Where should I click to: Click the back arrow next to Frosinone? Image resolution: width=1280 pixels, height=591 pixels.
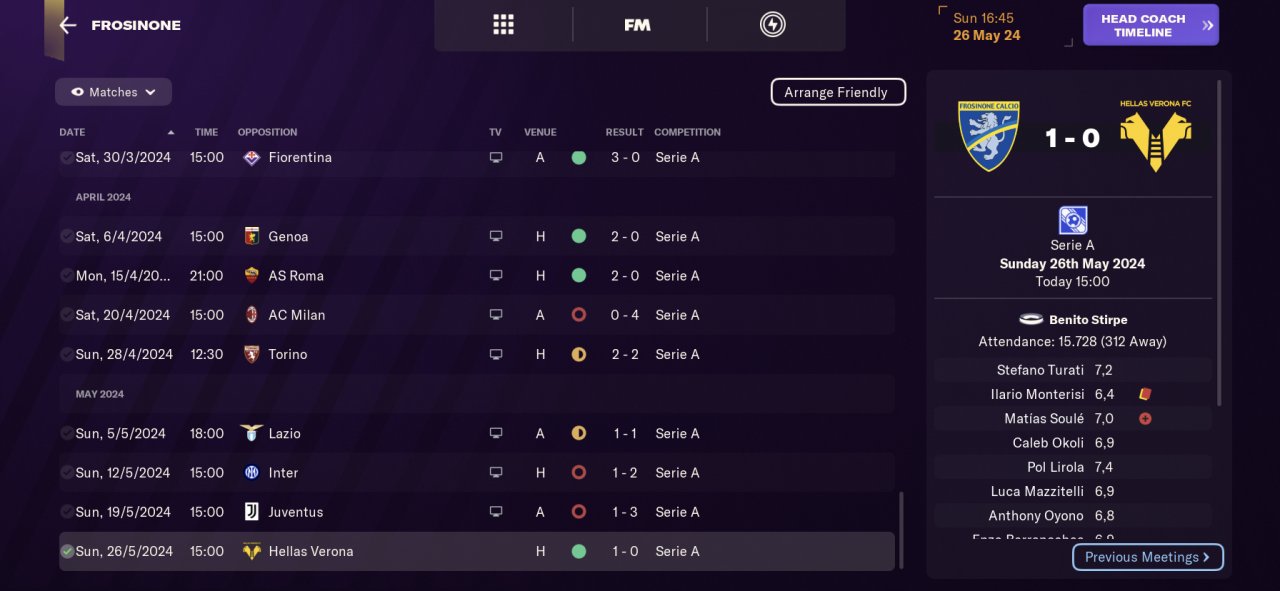[68, 26]
